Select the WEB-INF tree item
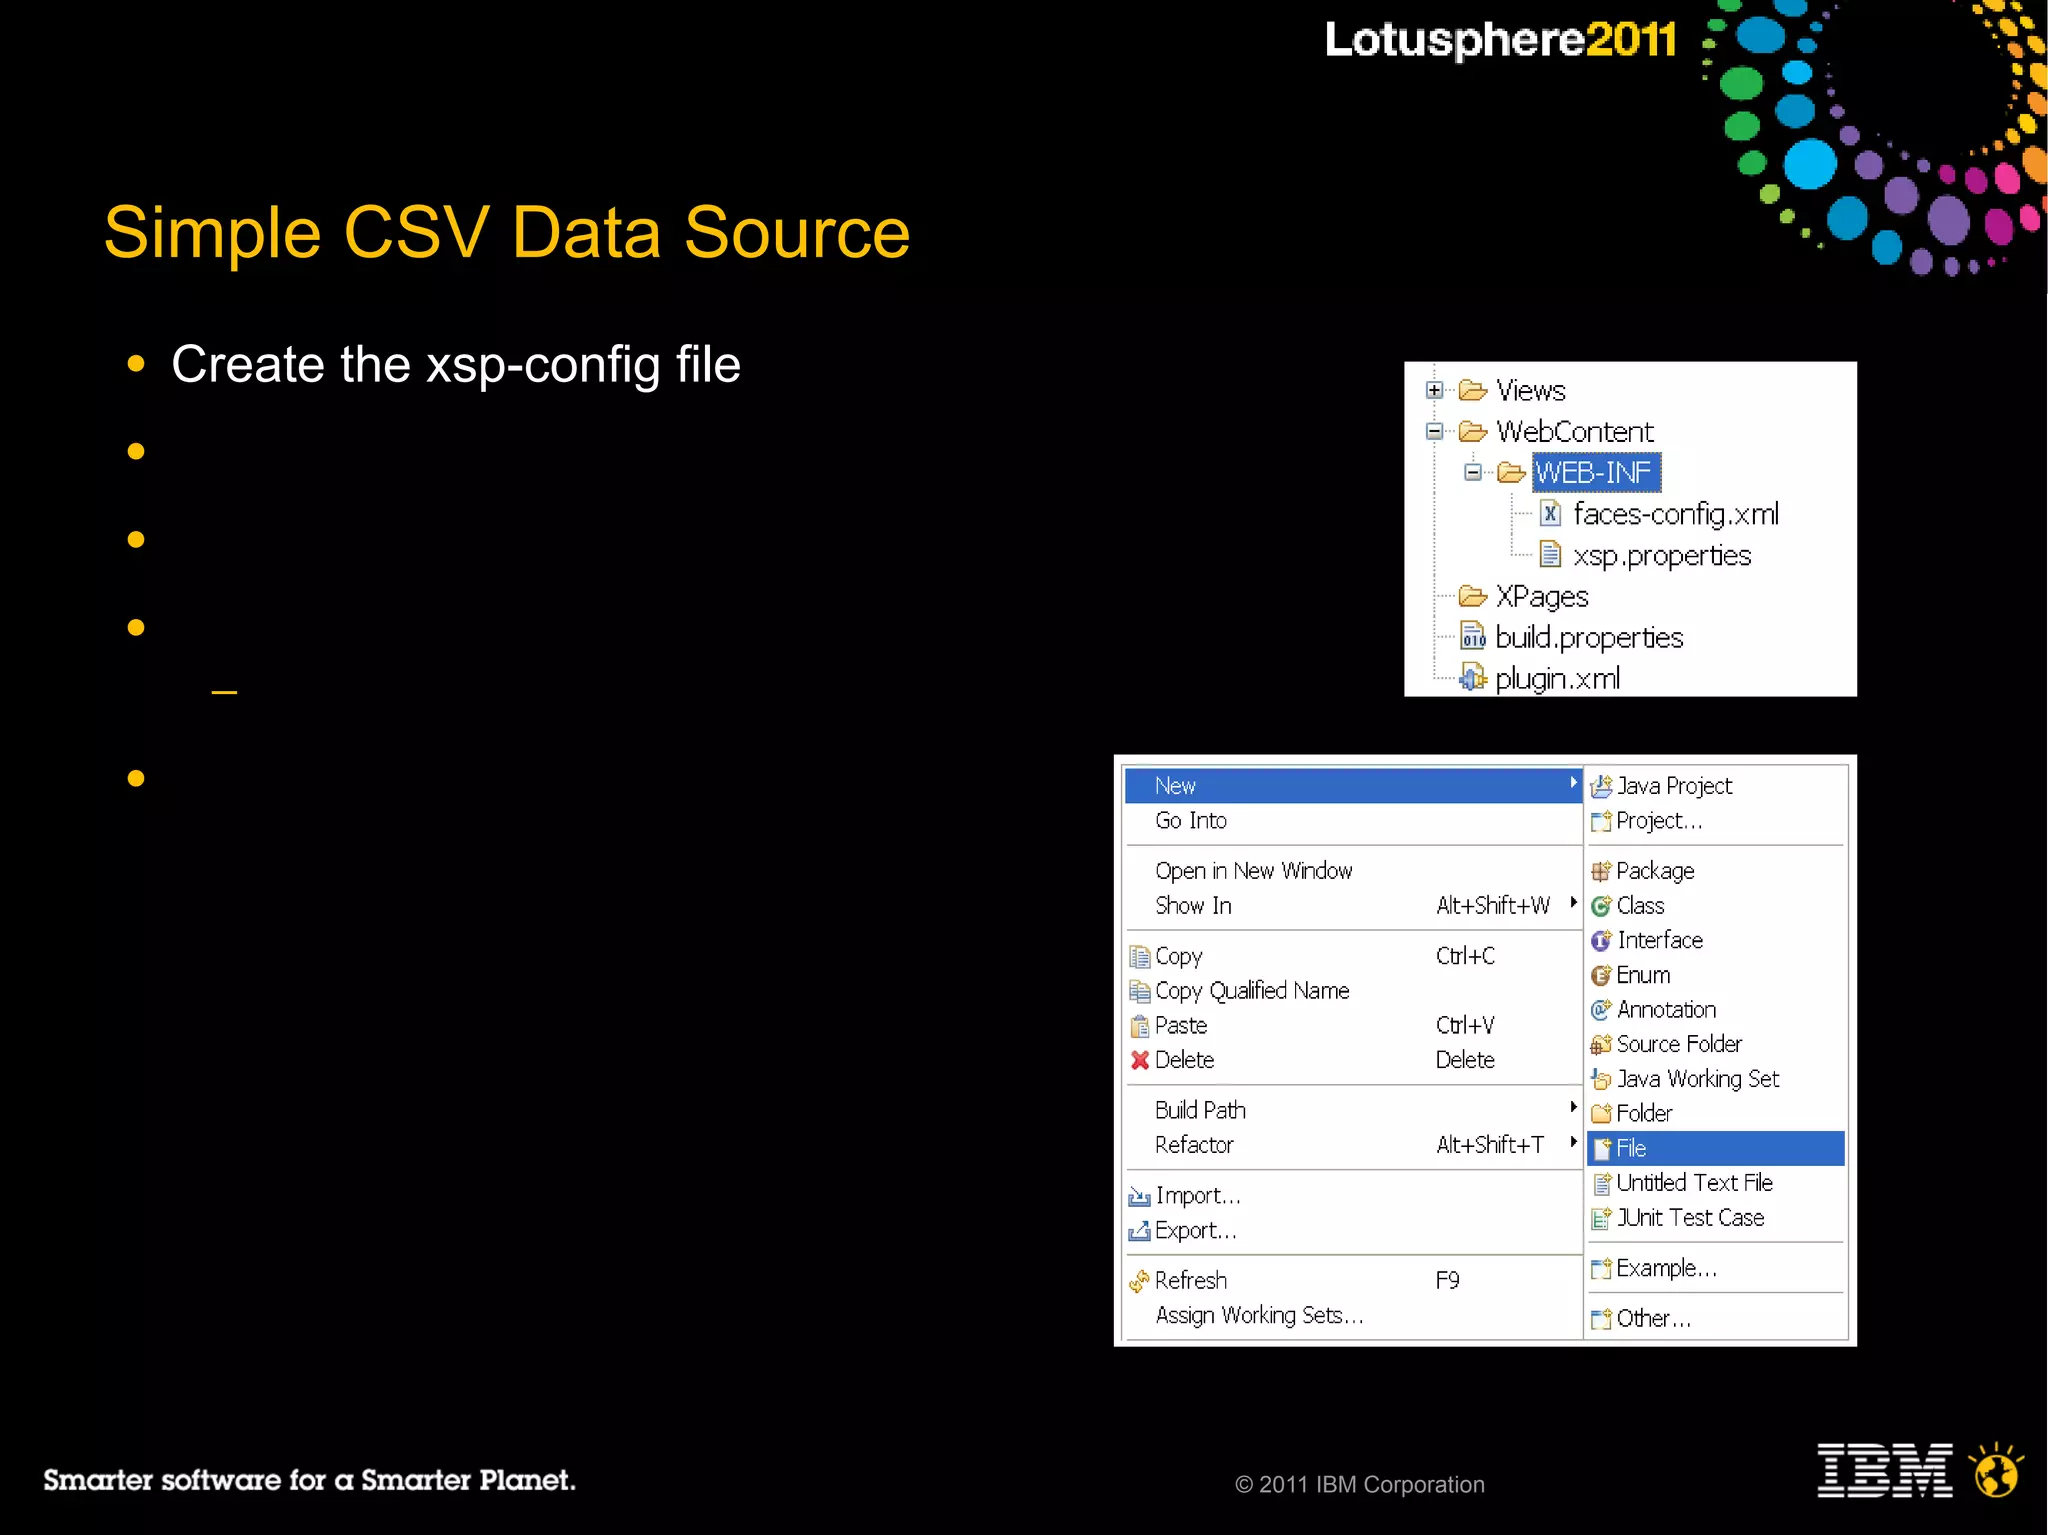Image resolution: width=2048 pixels, height=1535 pixels. coord(1595,472)
